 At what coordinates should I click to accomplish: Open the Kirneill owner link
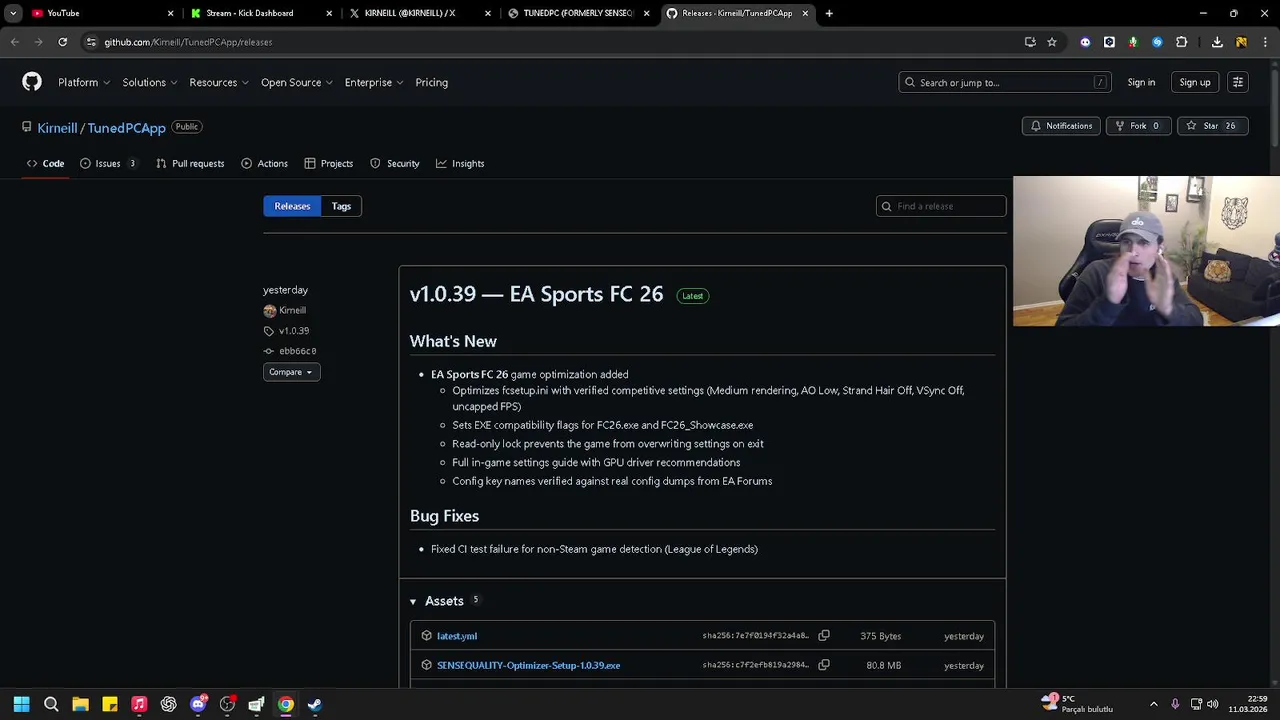(57, 128)
